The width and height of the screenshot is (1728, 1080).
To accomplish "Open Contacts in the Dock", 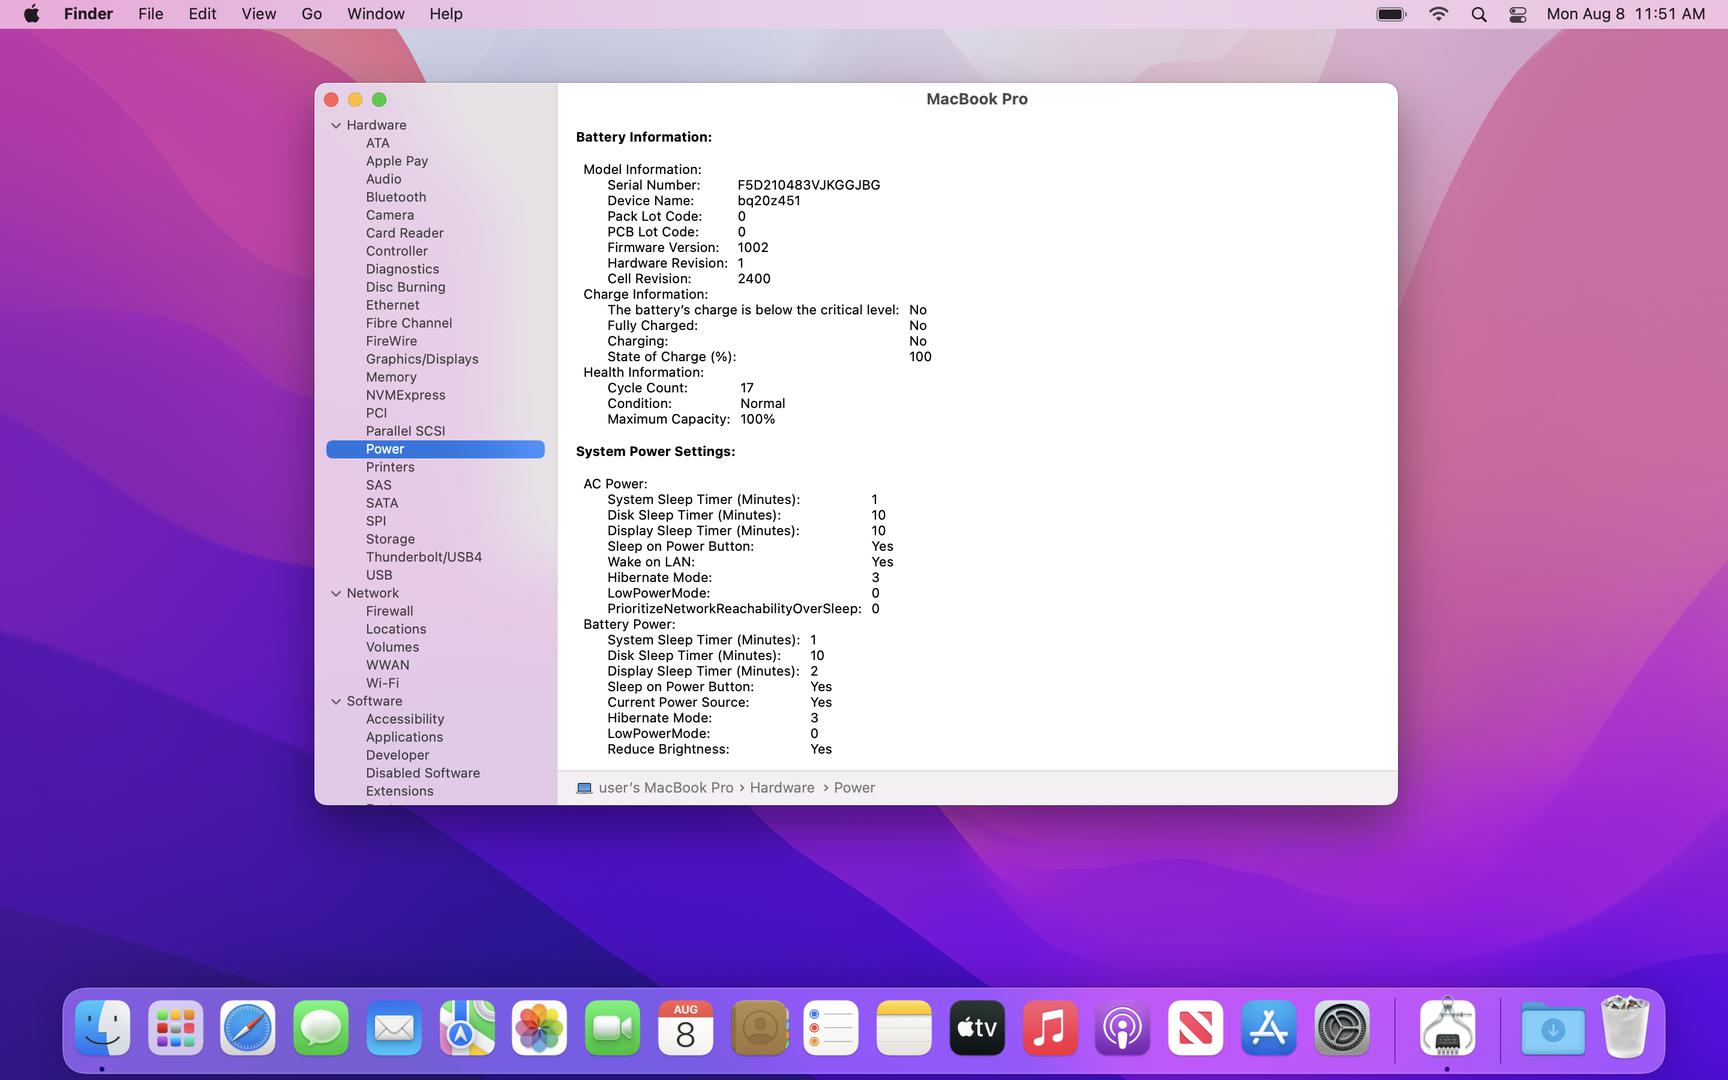I will coord(759,1028).
